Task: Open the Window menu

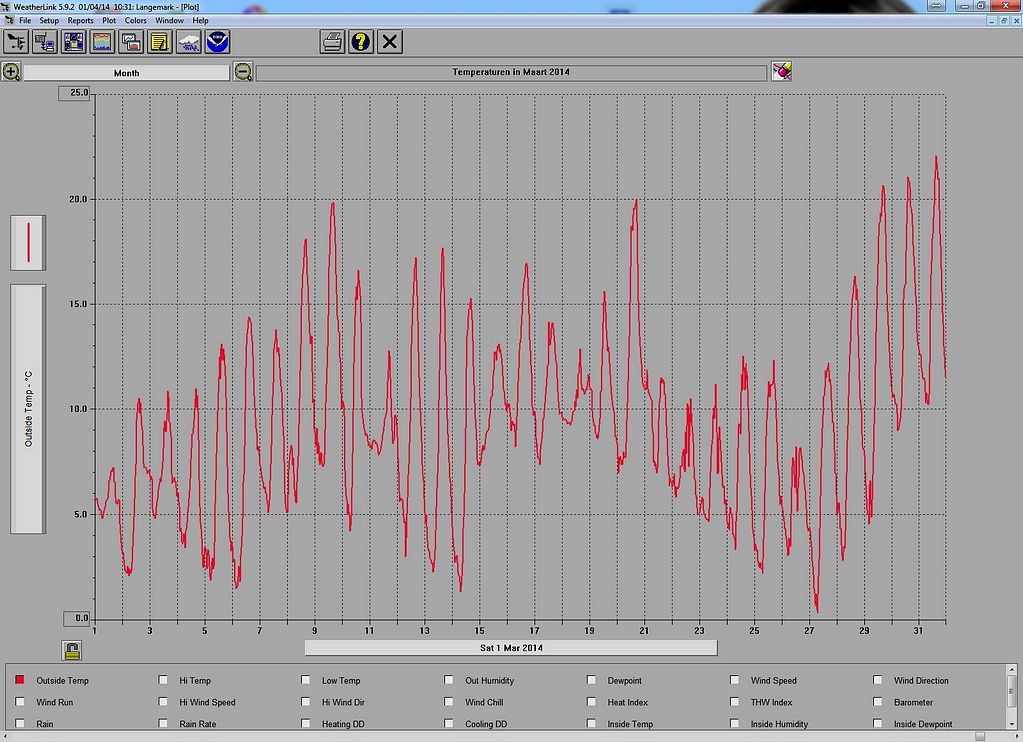Action: click(169, 20)
